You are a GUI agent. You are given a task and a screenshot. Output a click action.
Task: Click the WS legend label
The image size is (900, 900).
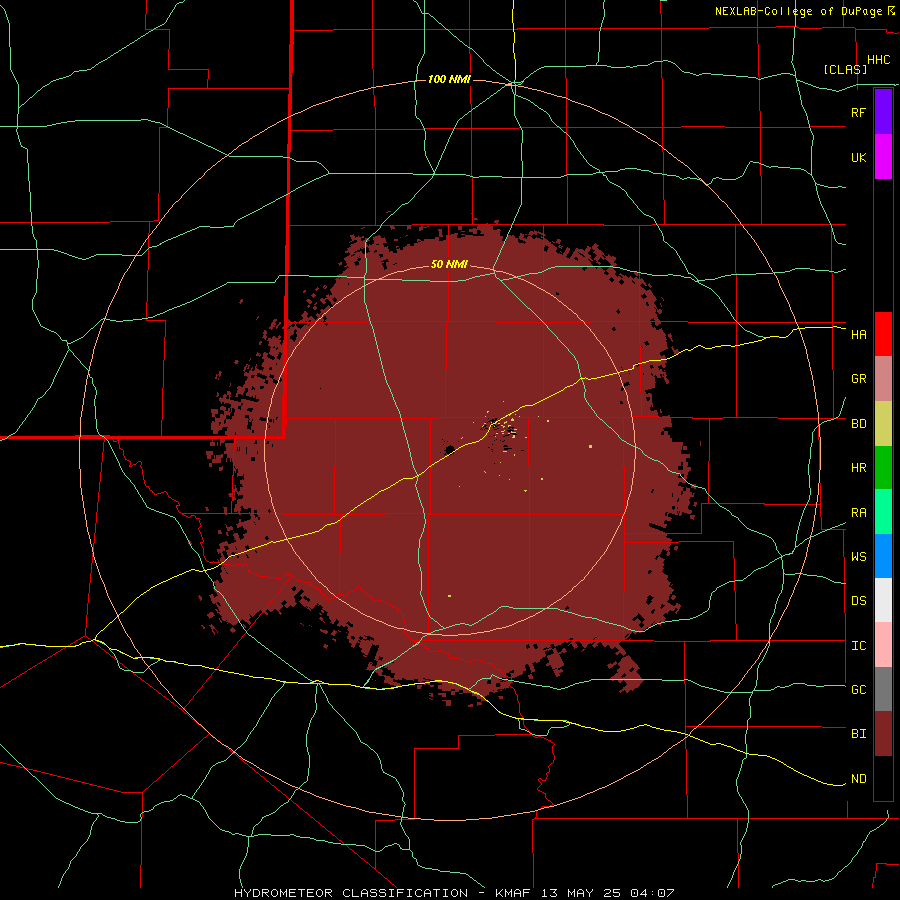click(858, 557)
